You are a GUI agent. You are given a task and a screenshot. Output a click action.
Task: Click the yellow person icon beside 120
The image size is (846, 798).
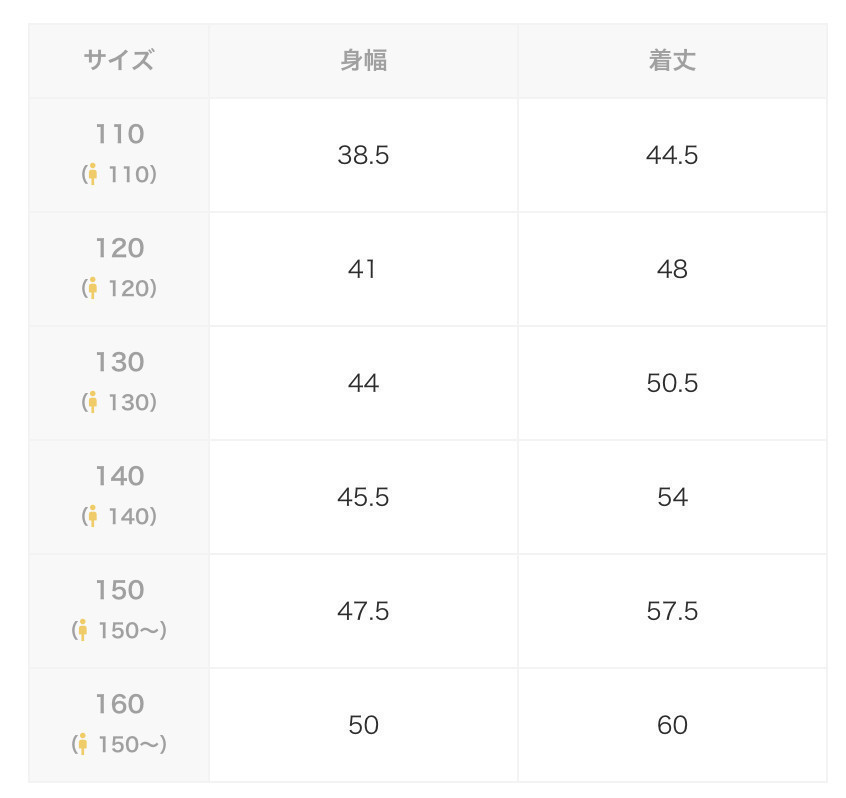coord(93,288)
